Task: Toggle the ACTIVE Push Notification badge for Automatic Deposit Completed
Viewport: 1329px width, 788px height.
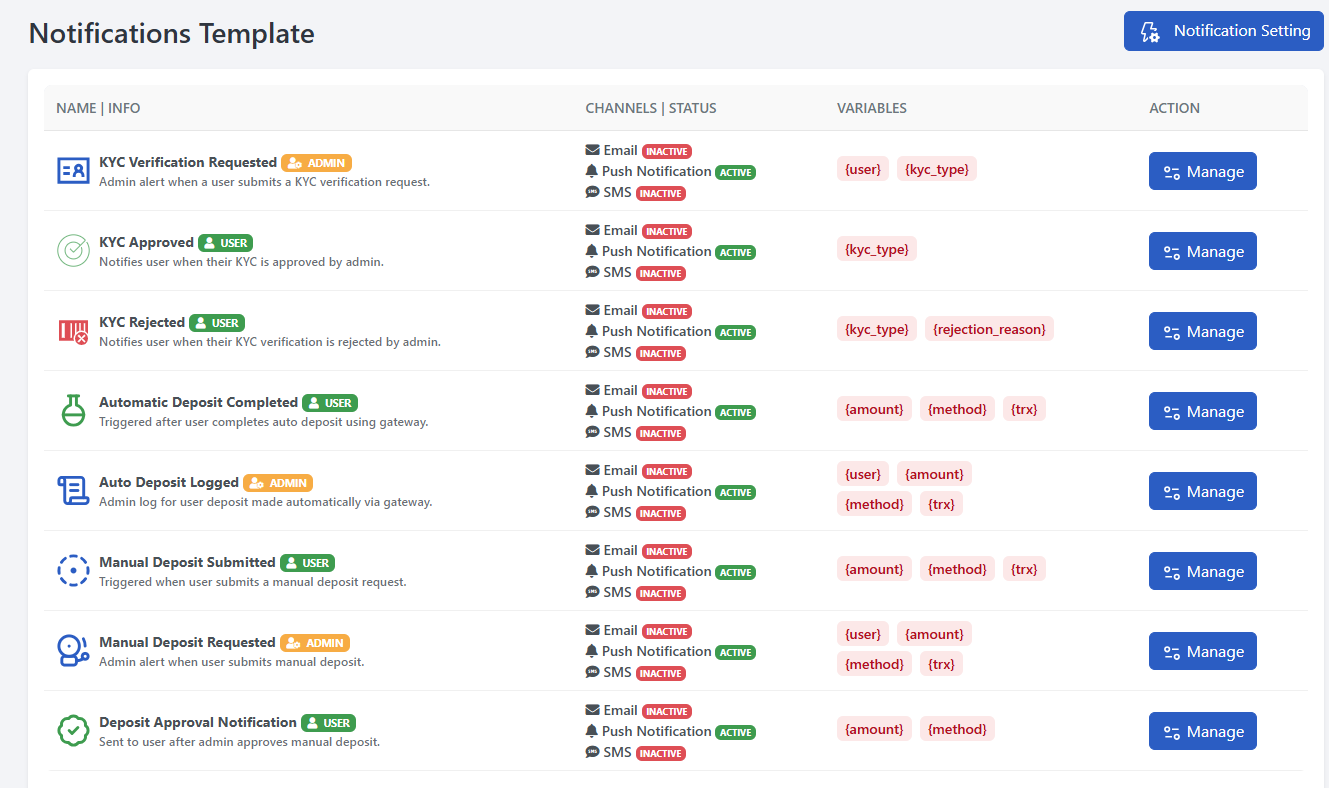Action: [735, 411]
